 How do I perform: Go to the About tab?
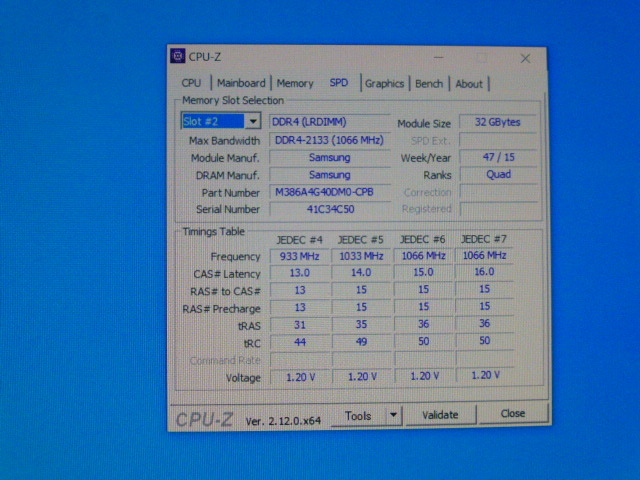coord(469,84)
